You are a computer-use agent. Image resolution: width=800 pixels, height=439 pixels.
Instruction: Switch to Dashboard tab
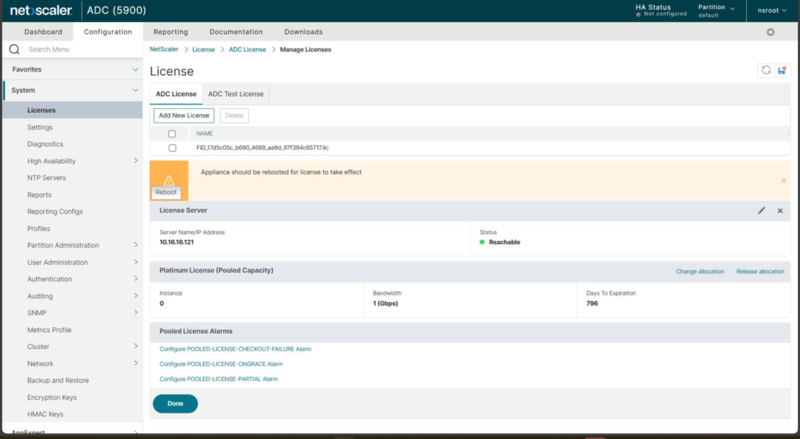(43, 32)
